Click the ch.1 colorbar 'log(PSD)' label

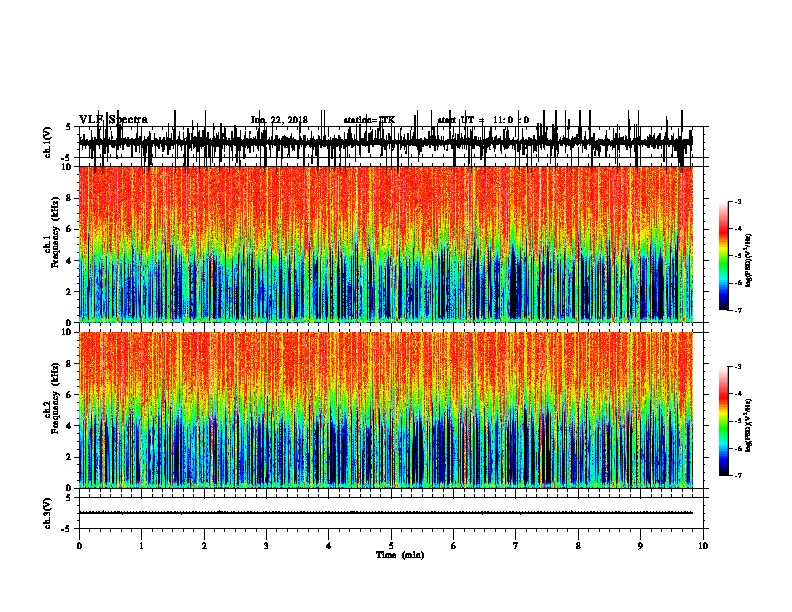749,261
